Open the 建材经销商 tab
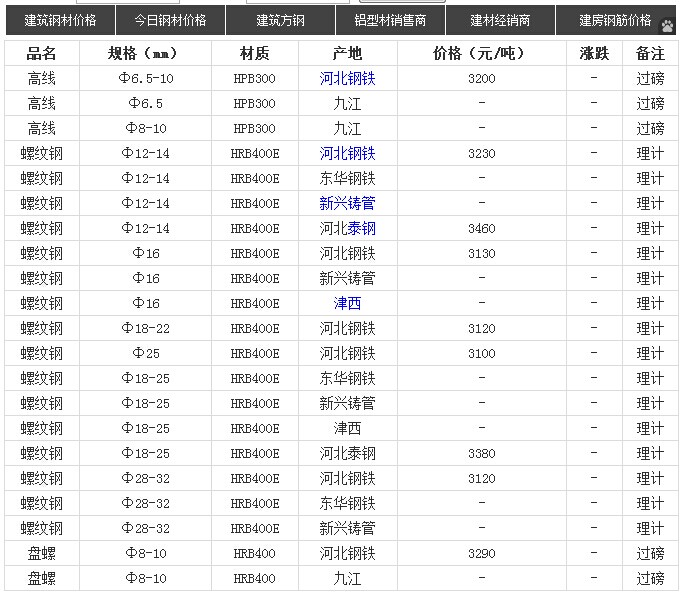The image size is (685, 595). point(500,20)
